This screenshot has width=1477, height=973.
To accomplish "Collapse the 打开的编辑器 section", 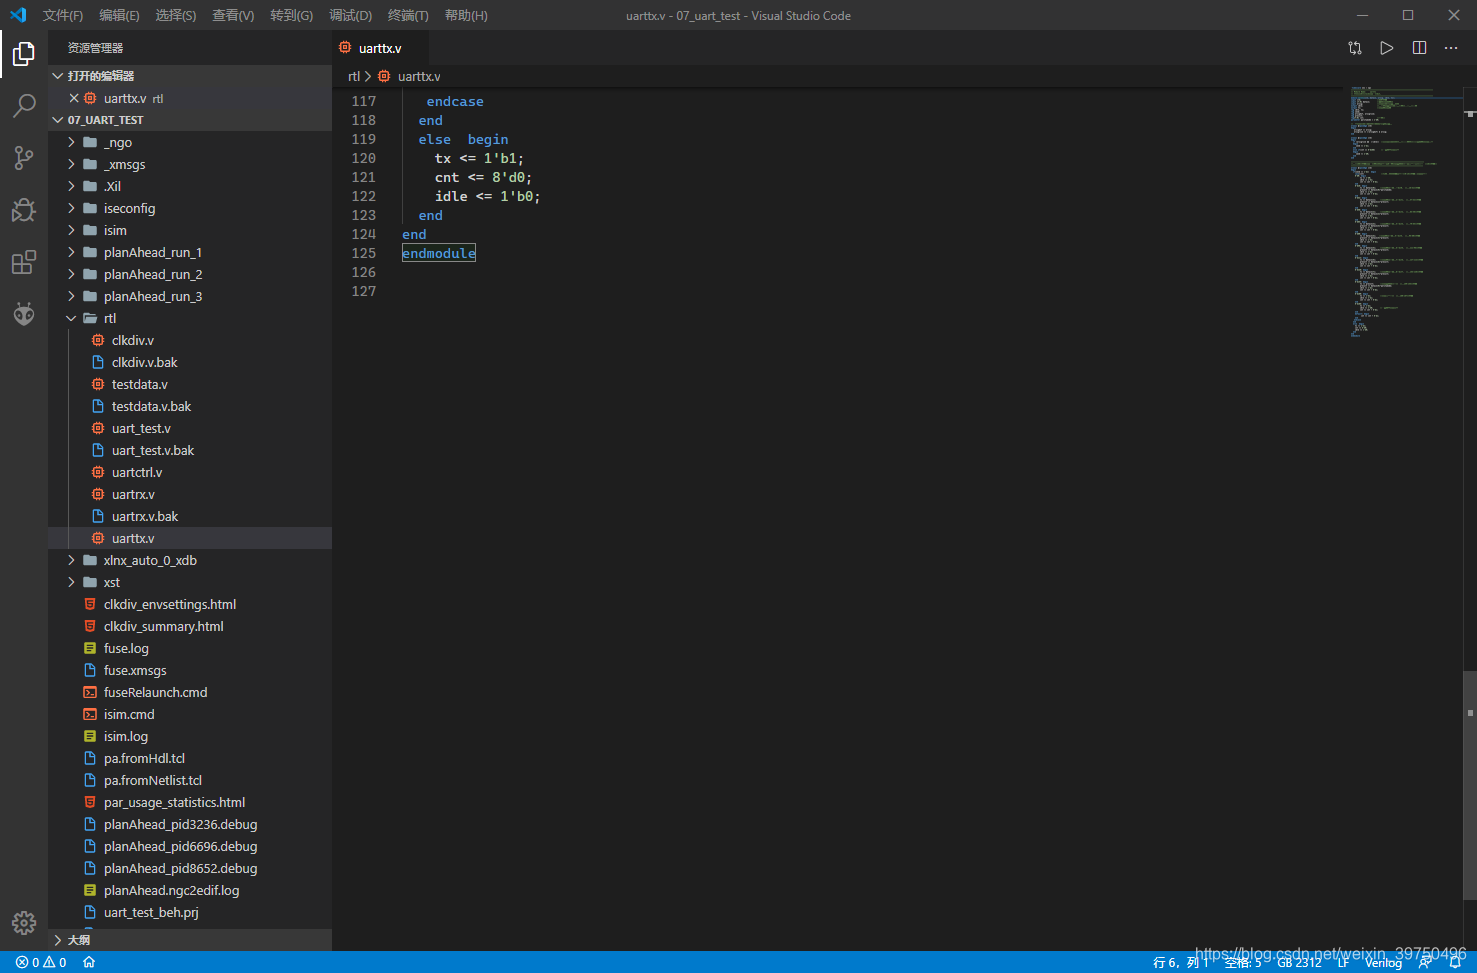I will coord(190,76).
